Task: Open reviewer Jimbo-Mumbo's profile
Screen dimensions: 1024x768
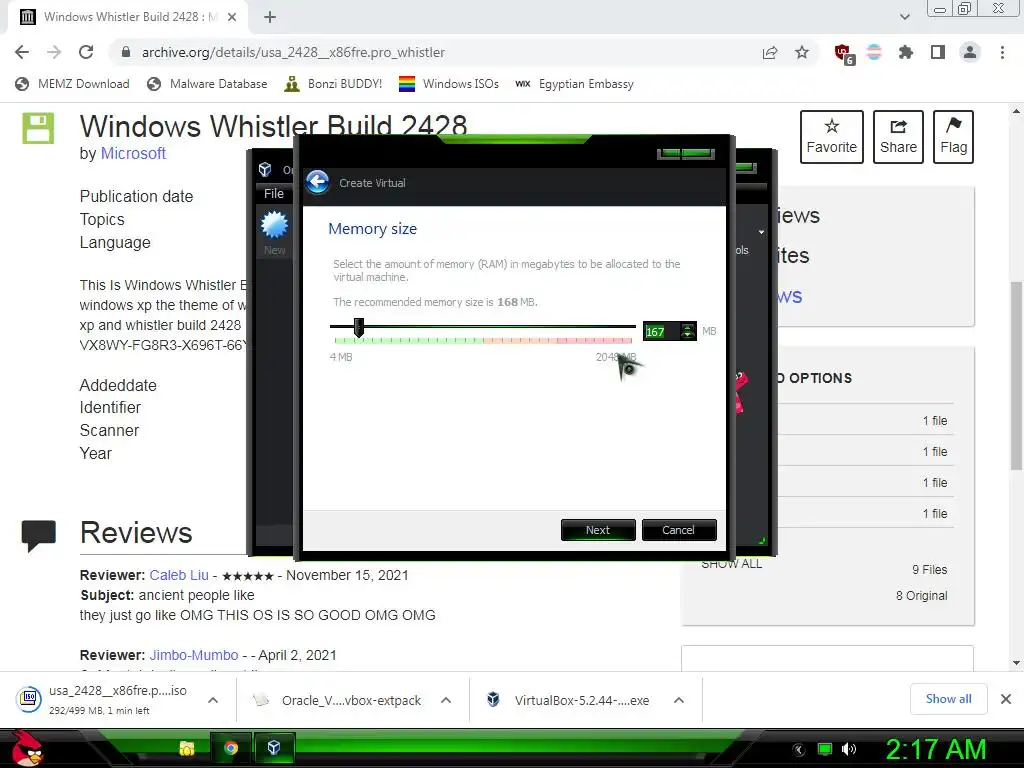Action: [x=194, y=655]
